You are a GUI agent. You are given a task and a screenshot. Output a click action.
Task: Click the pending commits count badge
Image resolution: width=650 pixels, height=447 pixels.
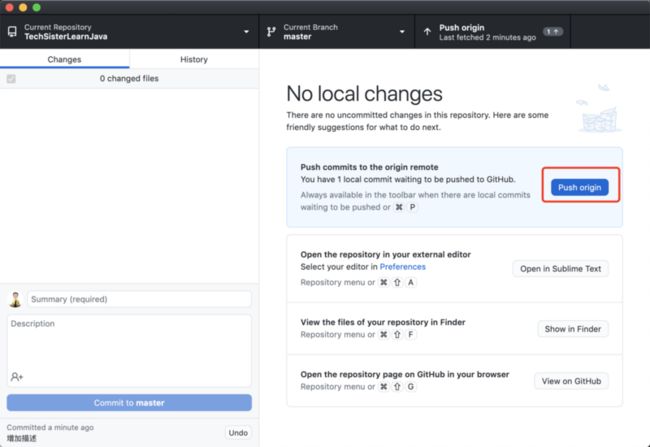click(553, 32)
